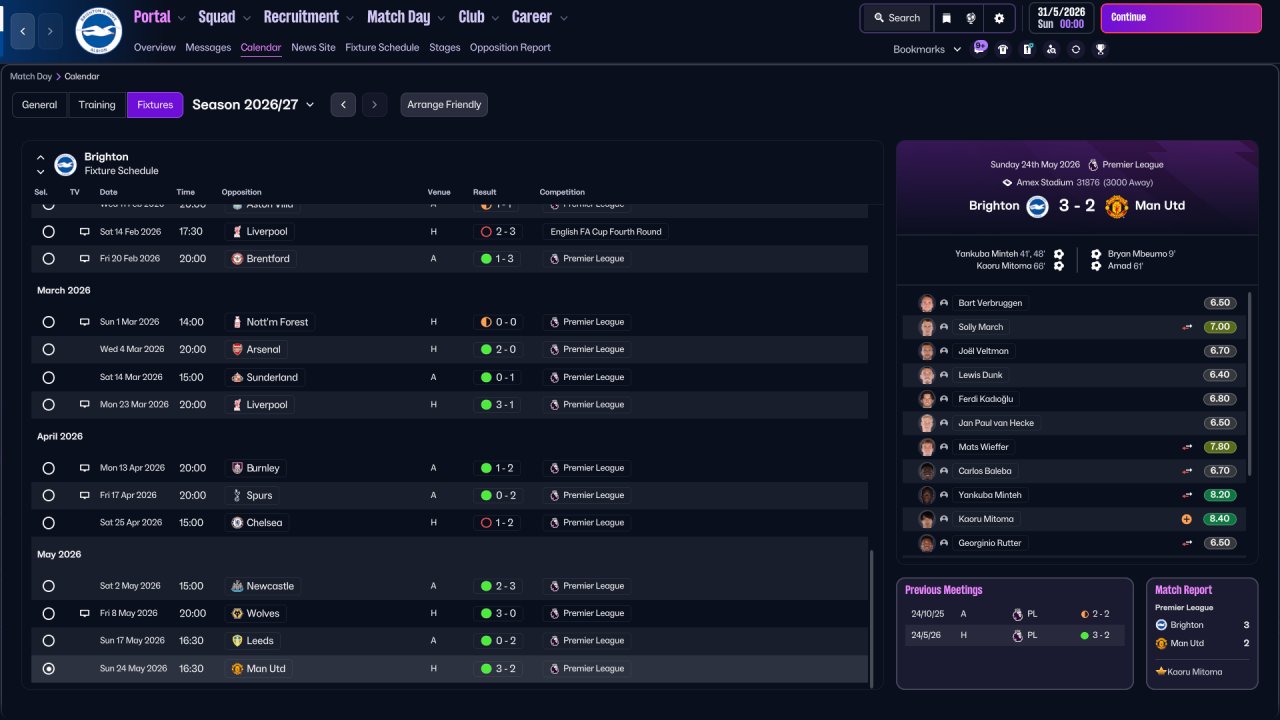Open the world globe icon

click(x=971, y=18)
